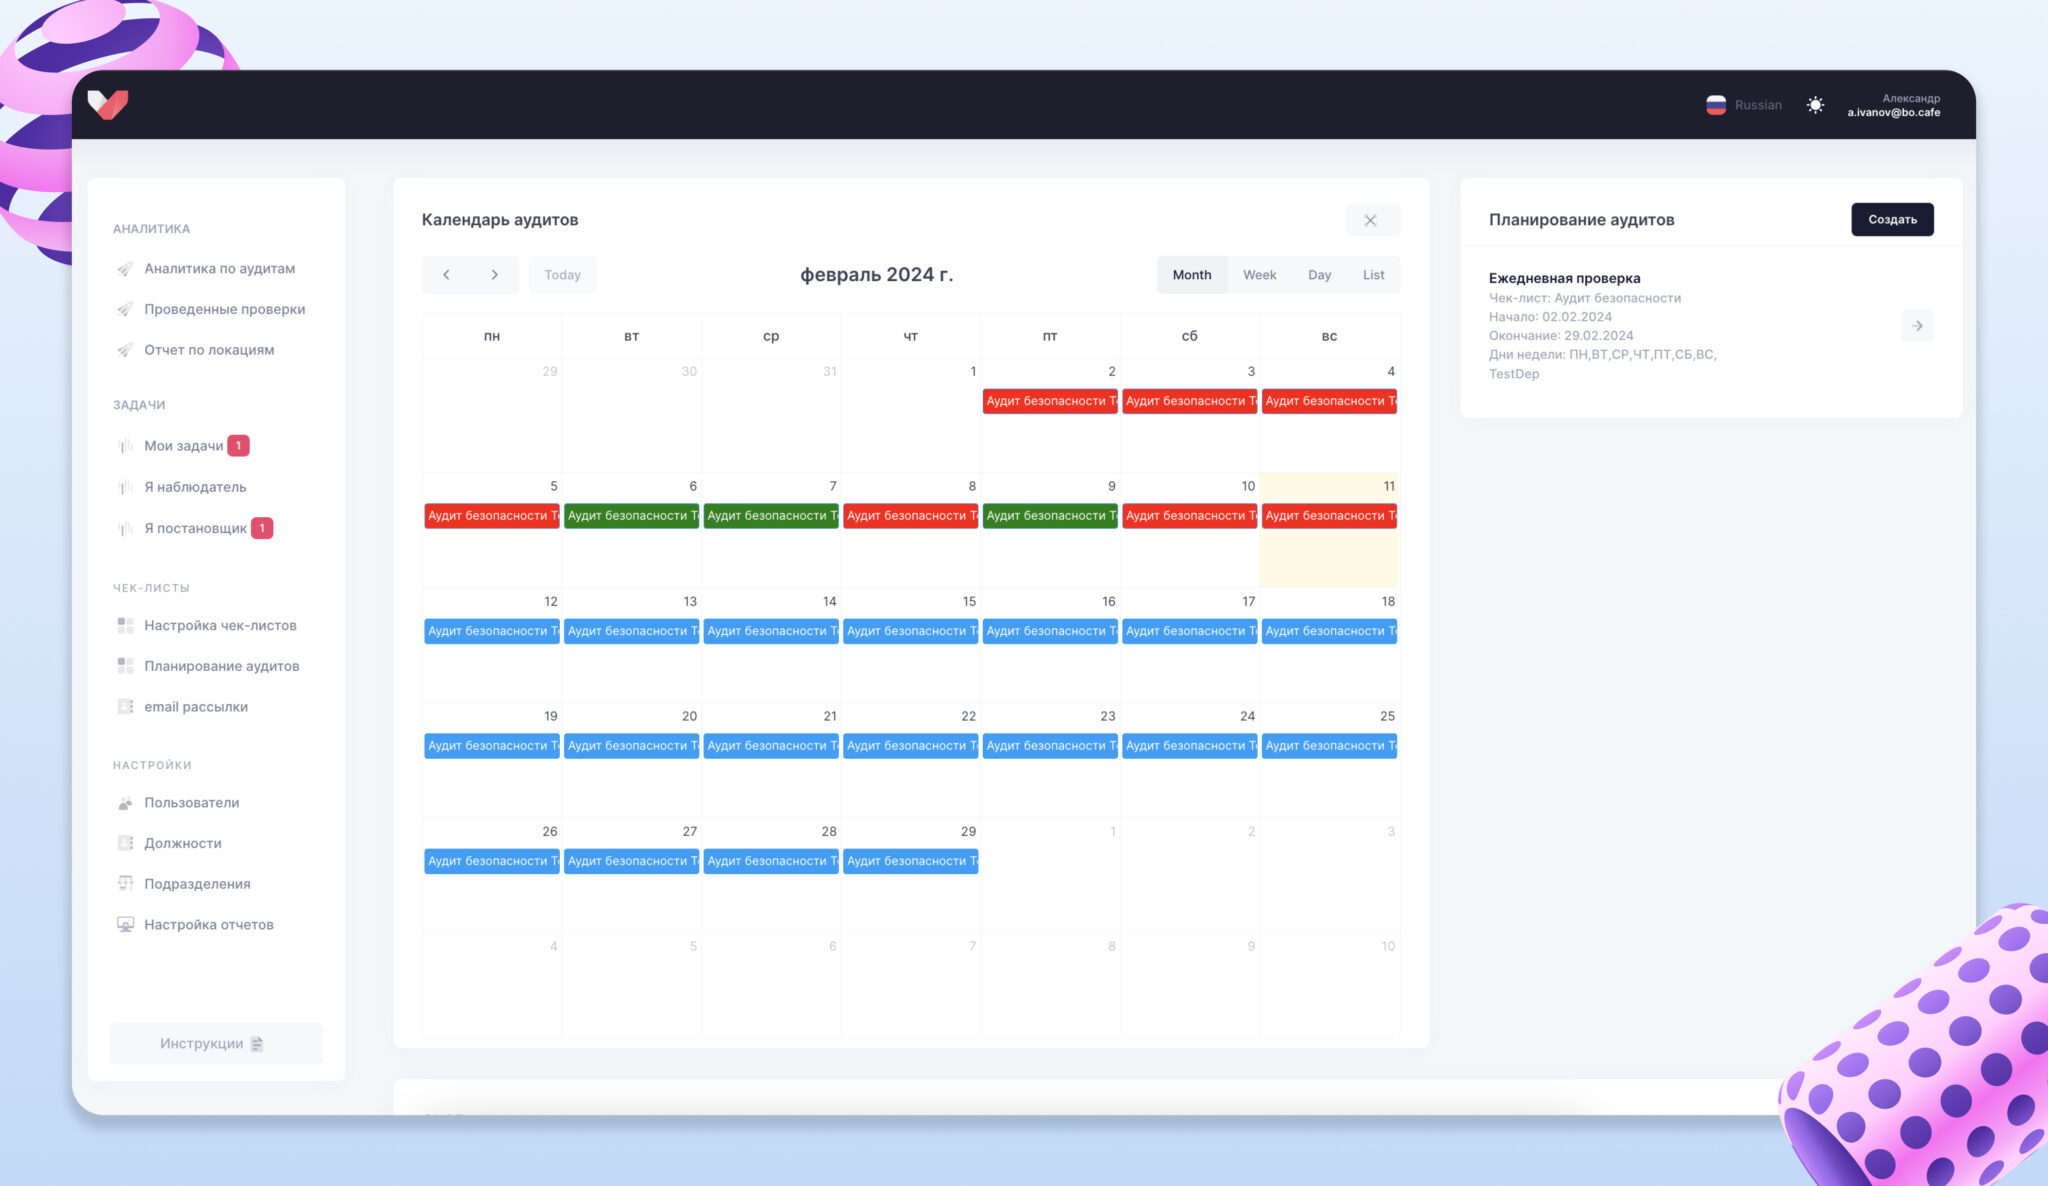Go to next month with right chevron

pos(494,275)
